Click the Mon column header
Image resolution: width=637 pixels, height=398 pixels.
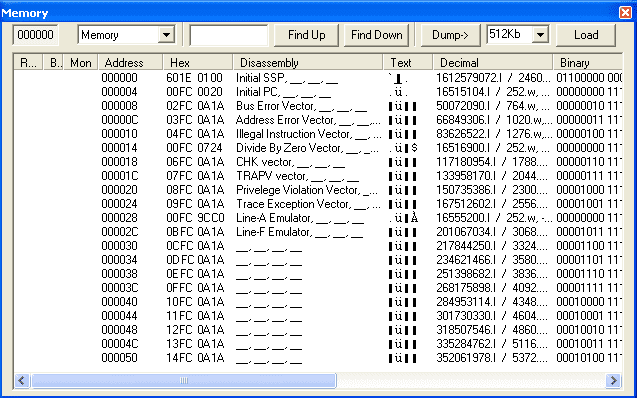tap(80, 63)
